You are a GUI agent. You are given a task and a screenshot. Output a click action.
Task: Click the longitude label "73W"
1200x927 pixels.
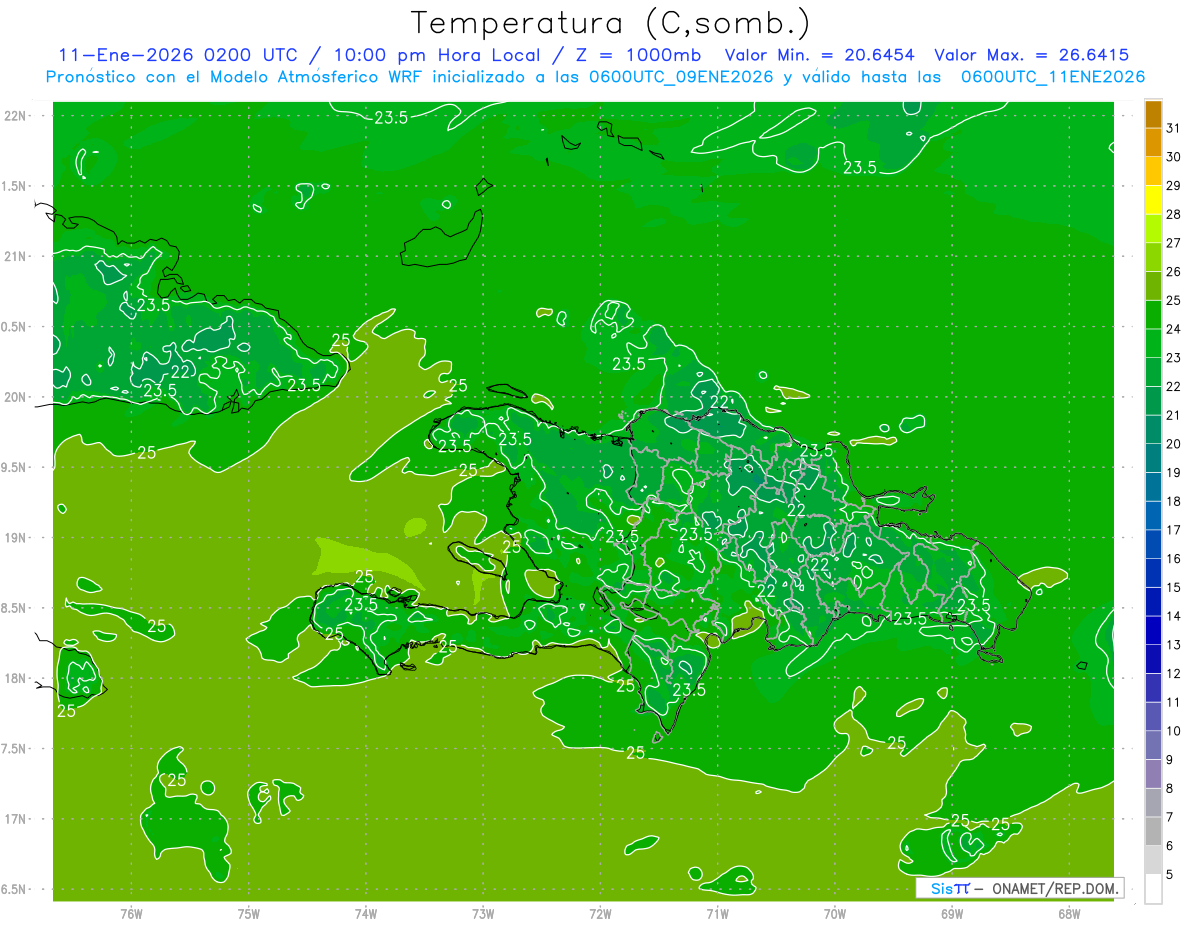click(483, 914)
